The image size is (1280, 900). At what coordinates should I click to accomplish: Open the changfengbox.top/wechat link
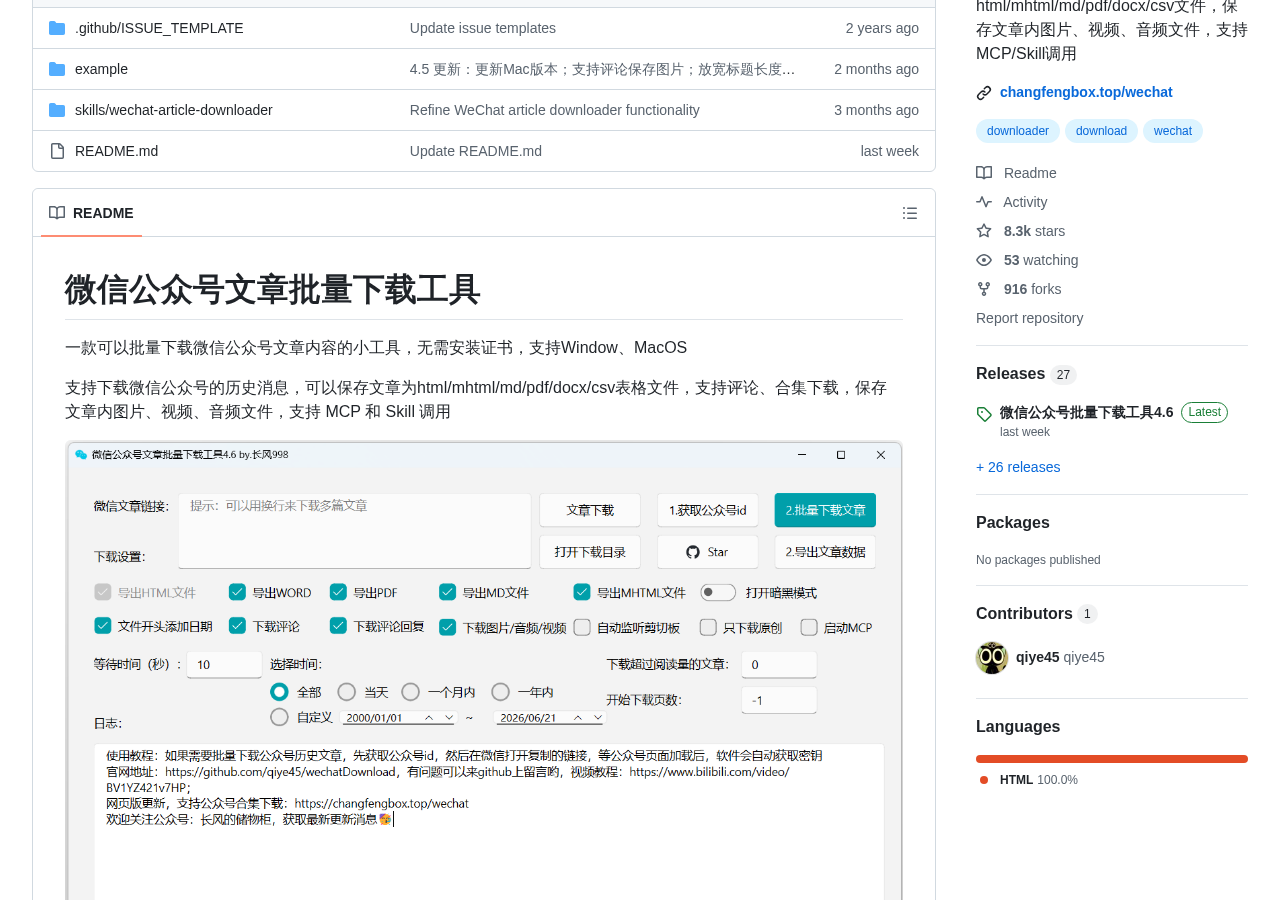pos(1086,92)
